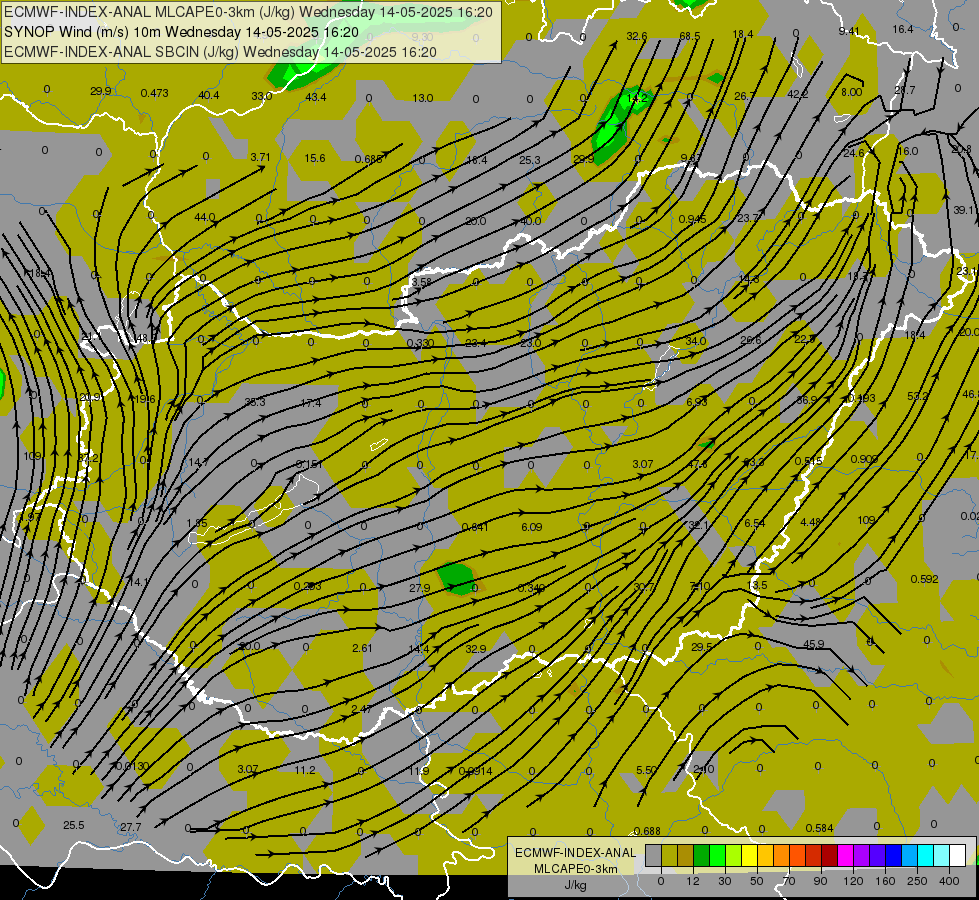This screenshot has height=900, width=979.
Task: Click legend scale label 70
Action: pyautogui.click(x=789, y=881)
